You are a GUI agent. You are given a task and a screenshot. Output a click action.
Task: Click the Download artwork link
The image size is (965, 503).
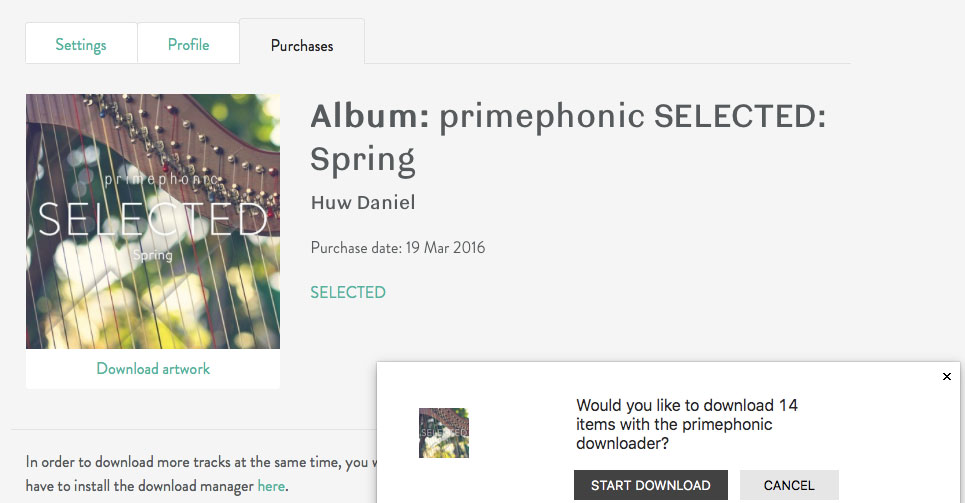[x=153, y=369]
